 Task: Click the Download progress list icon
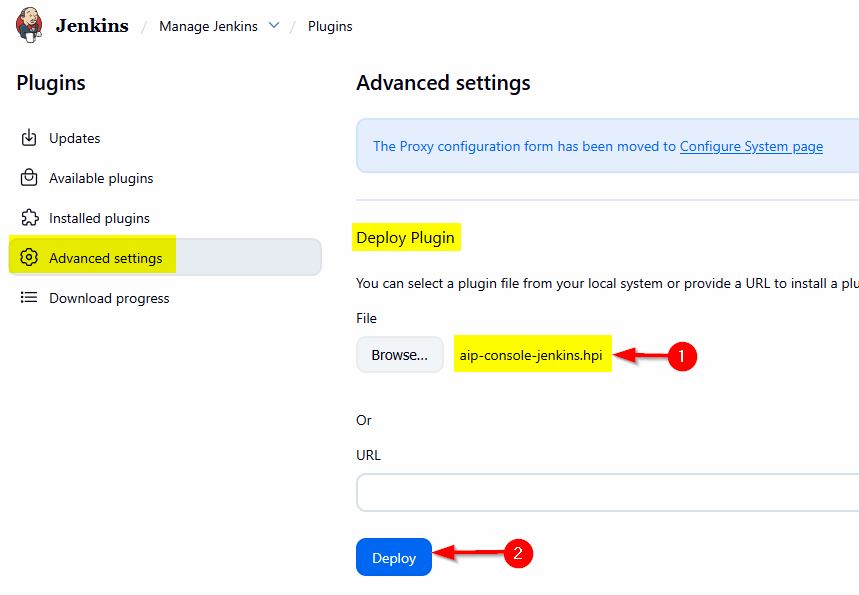click(x=29, y=298)
